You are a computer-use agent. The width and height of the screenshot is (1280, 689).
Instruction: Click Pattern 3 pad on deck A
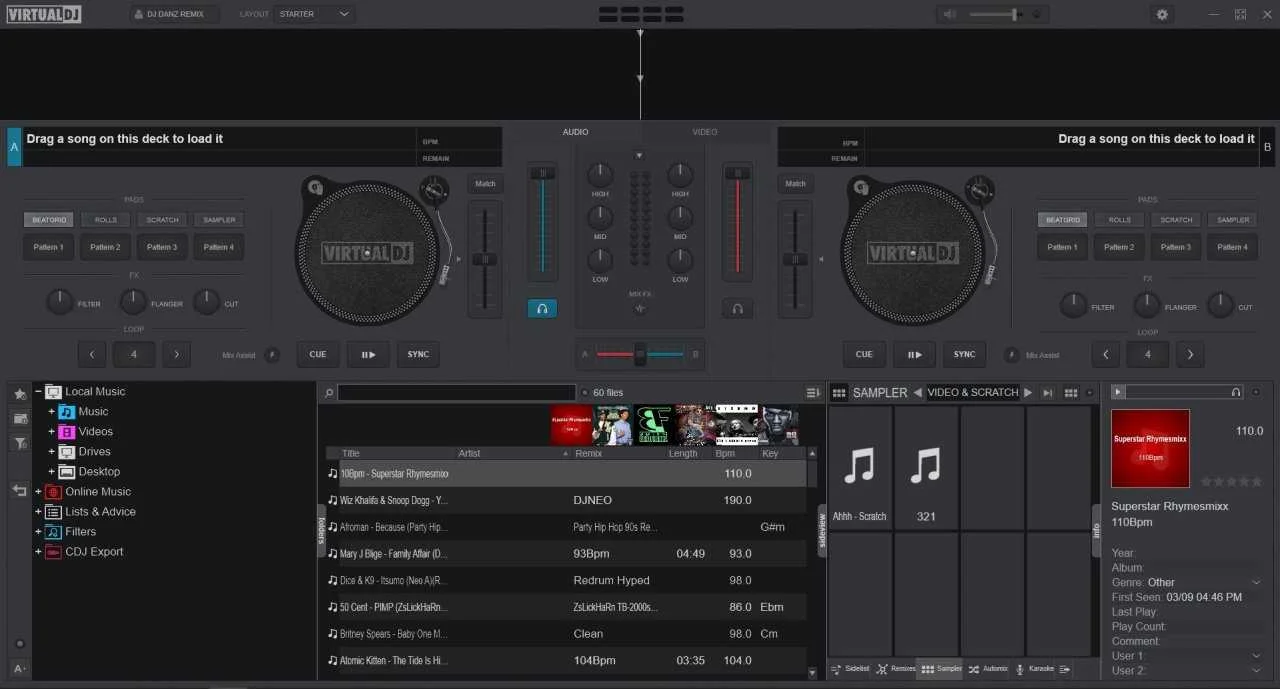click(x=162, y=247)
